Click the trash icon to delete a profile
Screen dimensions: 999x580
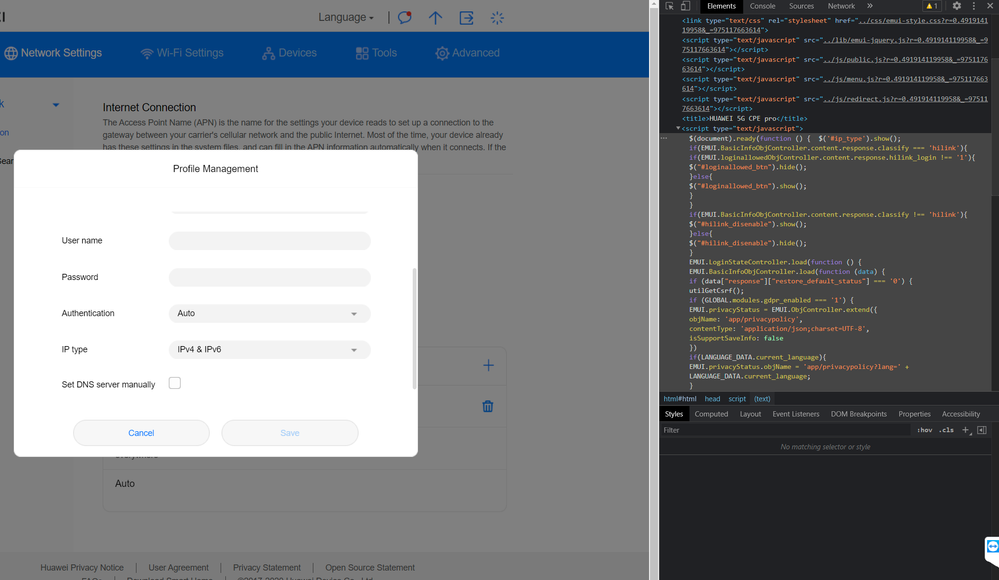488,404
